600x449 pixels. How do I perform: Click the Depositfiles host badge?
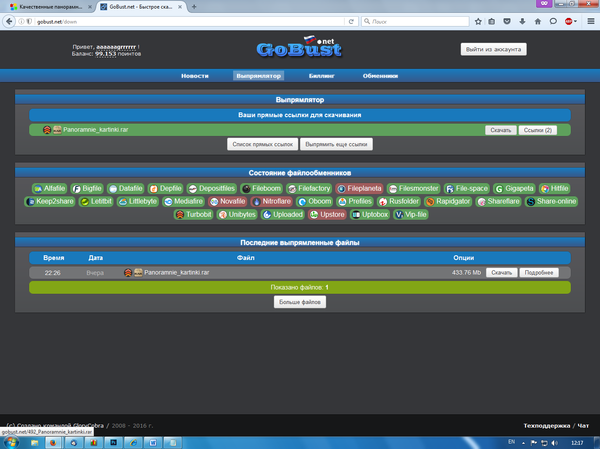pyautogui.click(x=212, y=188)
